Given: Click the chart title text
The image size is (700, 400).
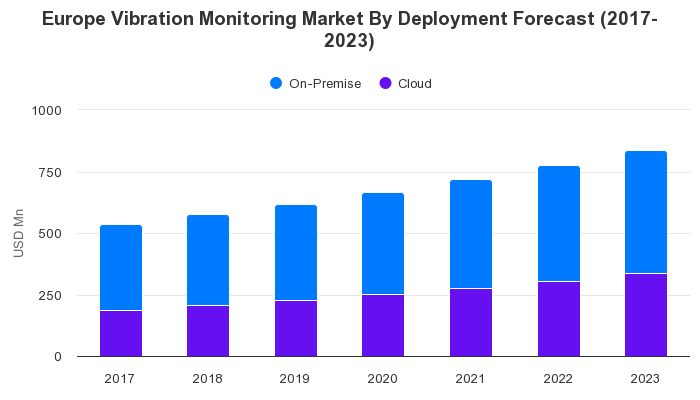Looking at the screenshot, I should pyautogui.click(x=350, y=29).
